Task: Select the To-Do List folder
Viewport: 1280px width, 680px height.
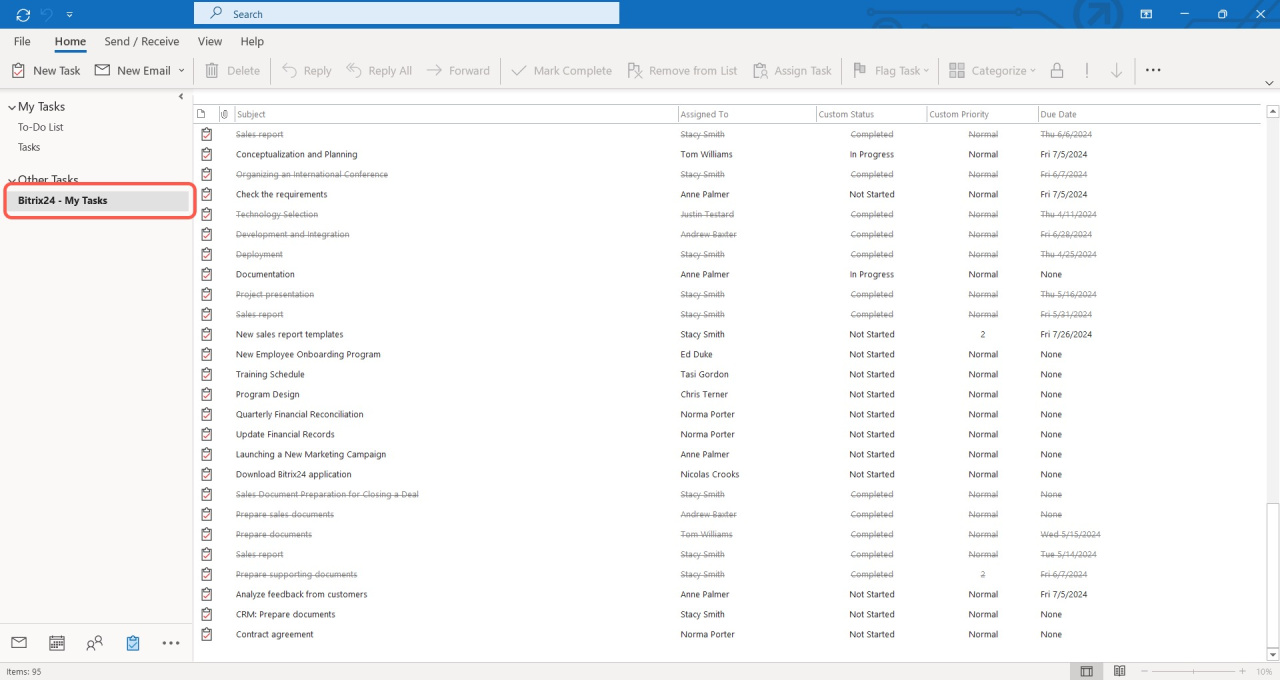Action: 41,127
